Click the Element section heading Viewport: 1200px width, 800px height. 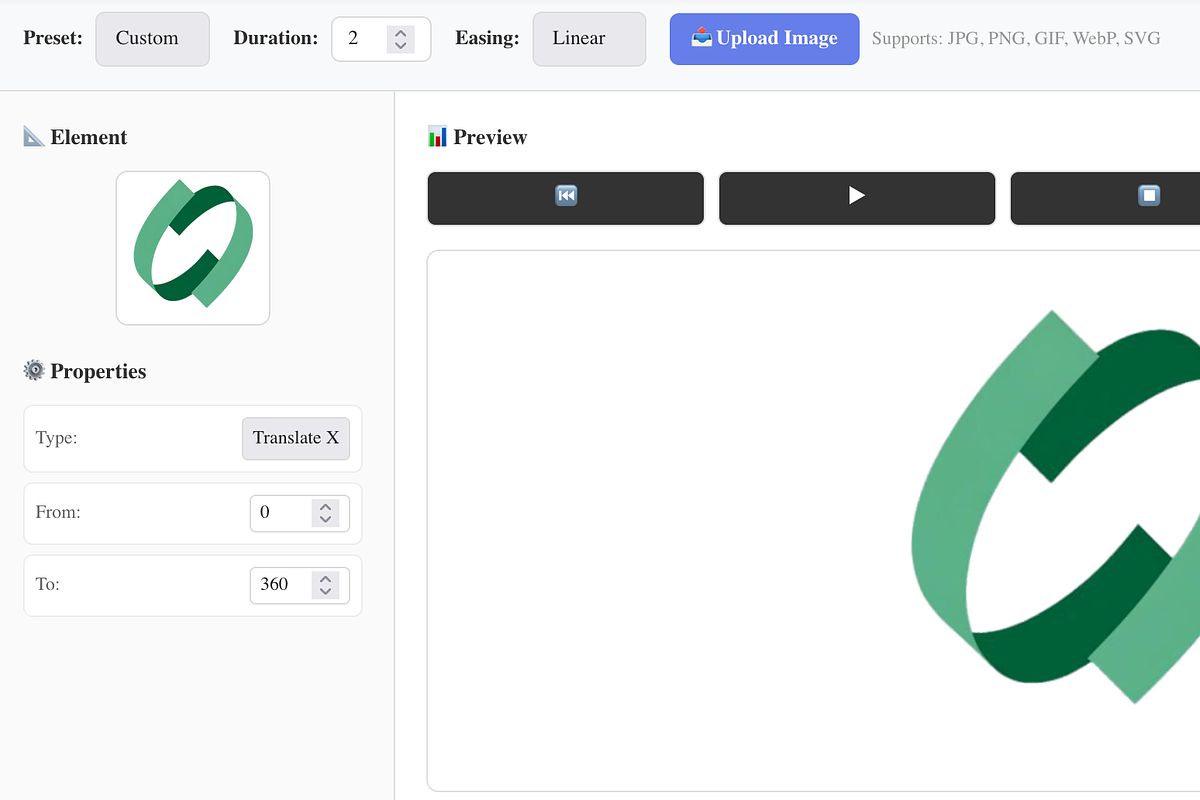coord(75,137)
